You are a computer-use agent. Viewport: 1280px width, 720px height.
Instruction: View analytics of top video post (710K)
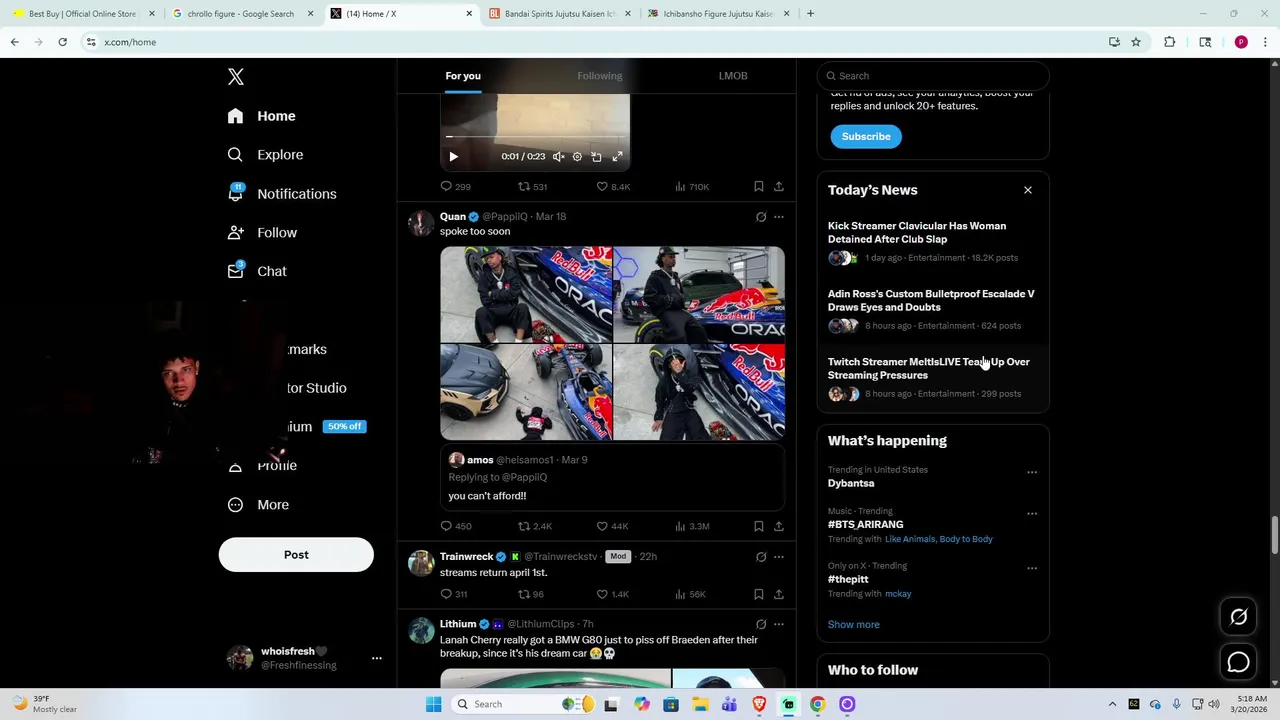click(x=692, y=187)
